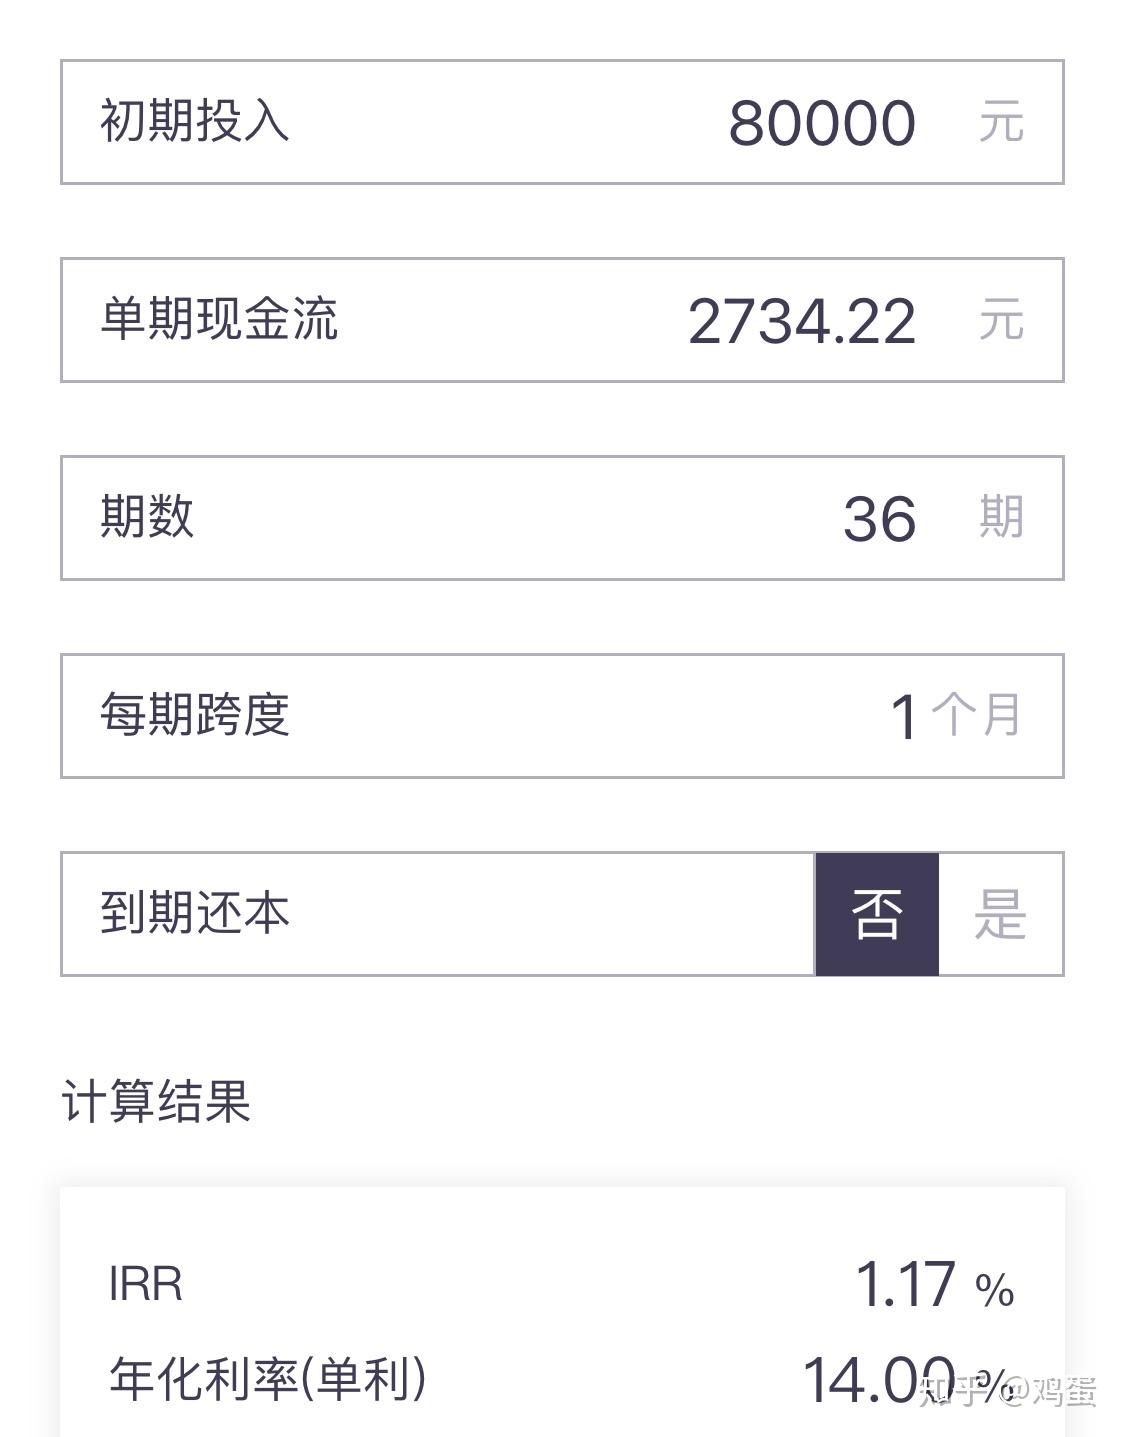
Task: Click the 计算结果 section heading
Action: tap(156, 1101)
